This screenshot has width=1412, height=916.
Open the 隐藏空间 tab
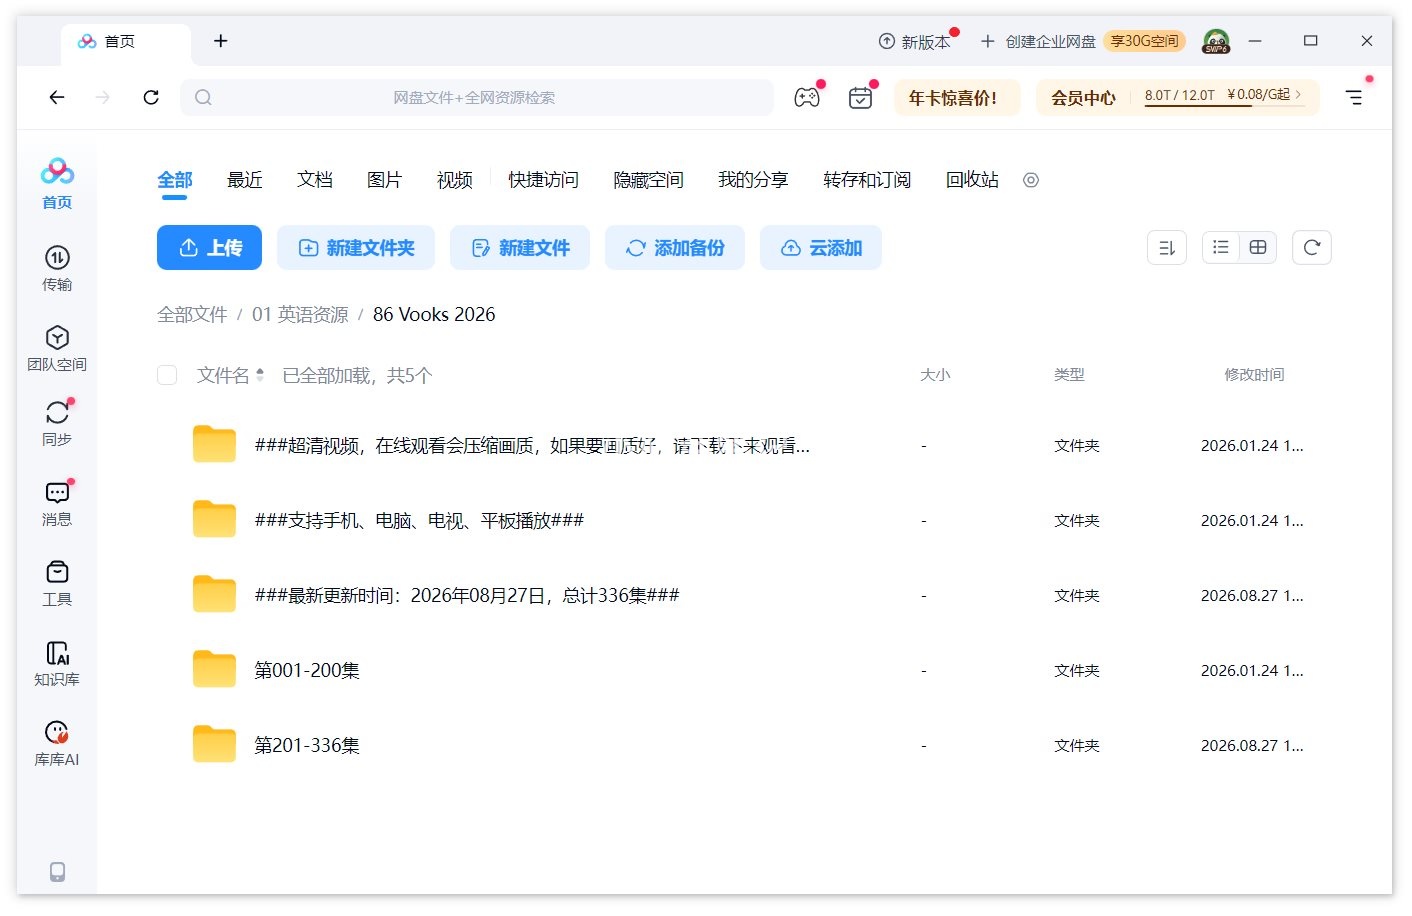point(649,180)
